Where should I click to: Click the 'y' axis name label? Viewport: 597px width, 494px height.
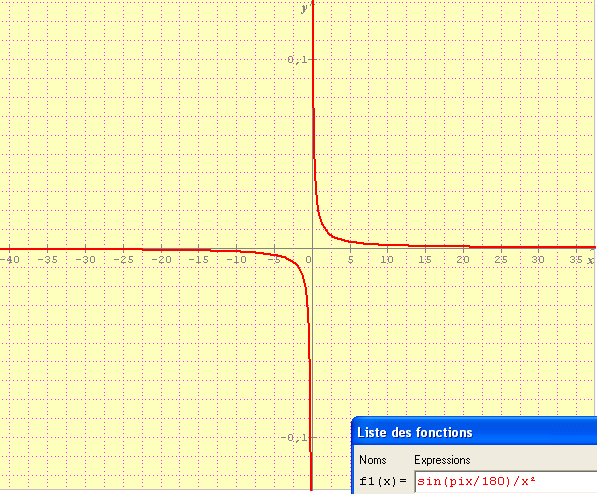(305, 8)
